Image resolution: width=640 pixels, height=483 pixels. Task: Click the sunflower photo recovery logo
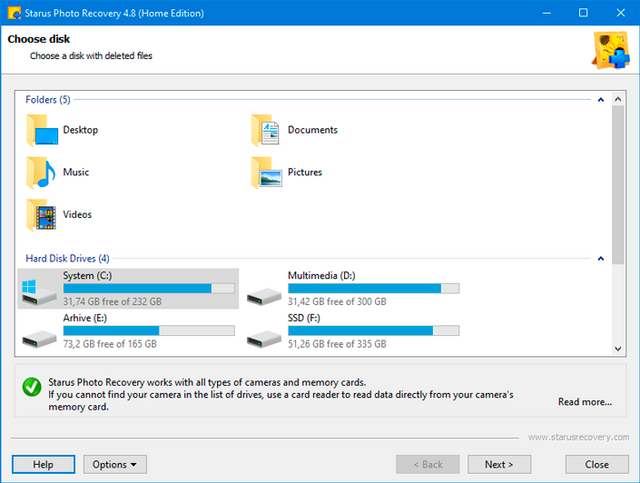point(611,50)
